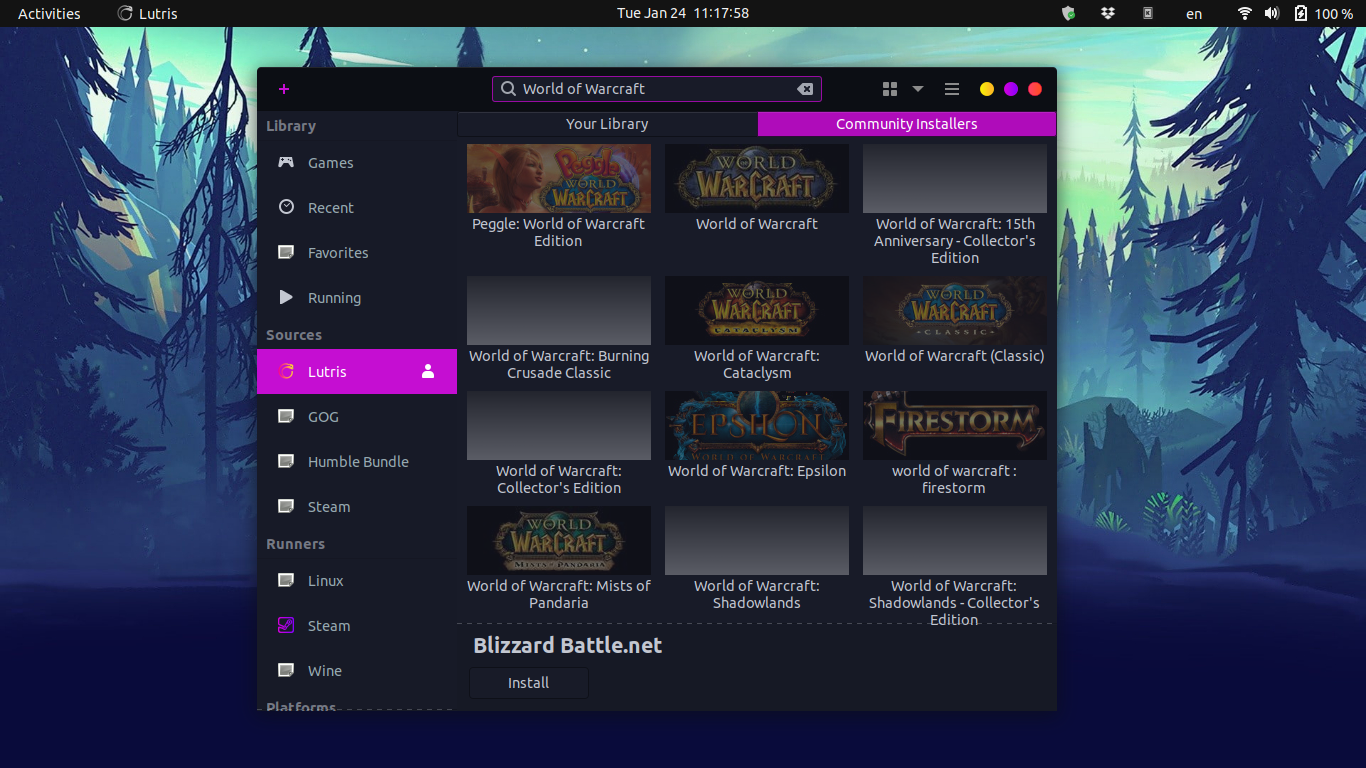Add a new game with the plus button
This screenshot has width=1366, height=768.
pos(284,88)
